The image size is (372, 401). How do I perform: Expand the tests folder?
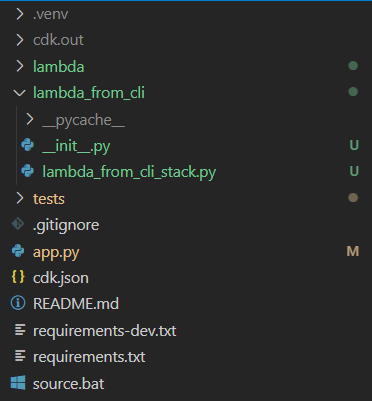point(20,198)
